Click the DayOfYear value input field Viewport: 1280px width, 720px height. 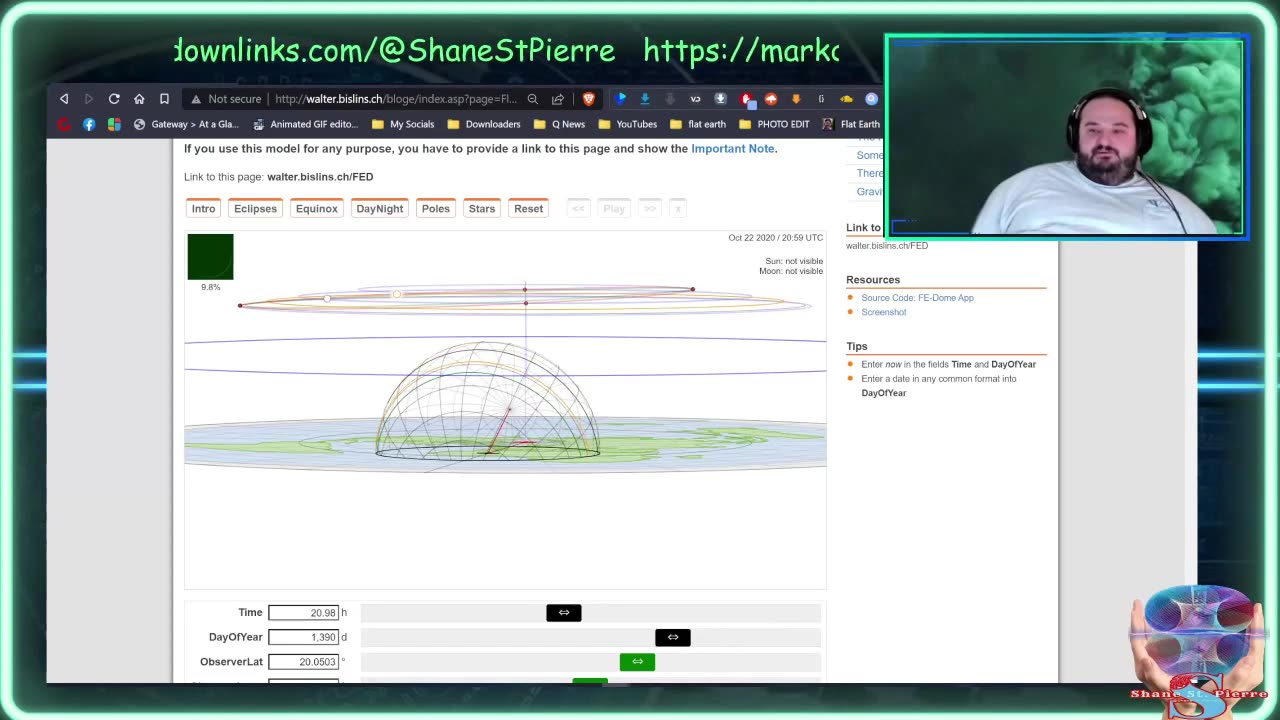click(303, 637)
